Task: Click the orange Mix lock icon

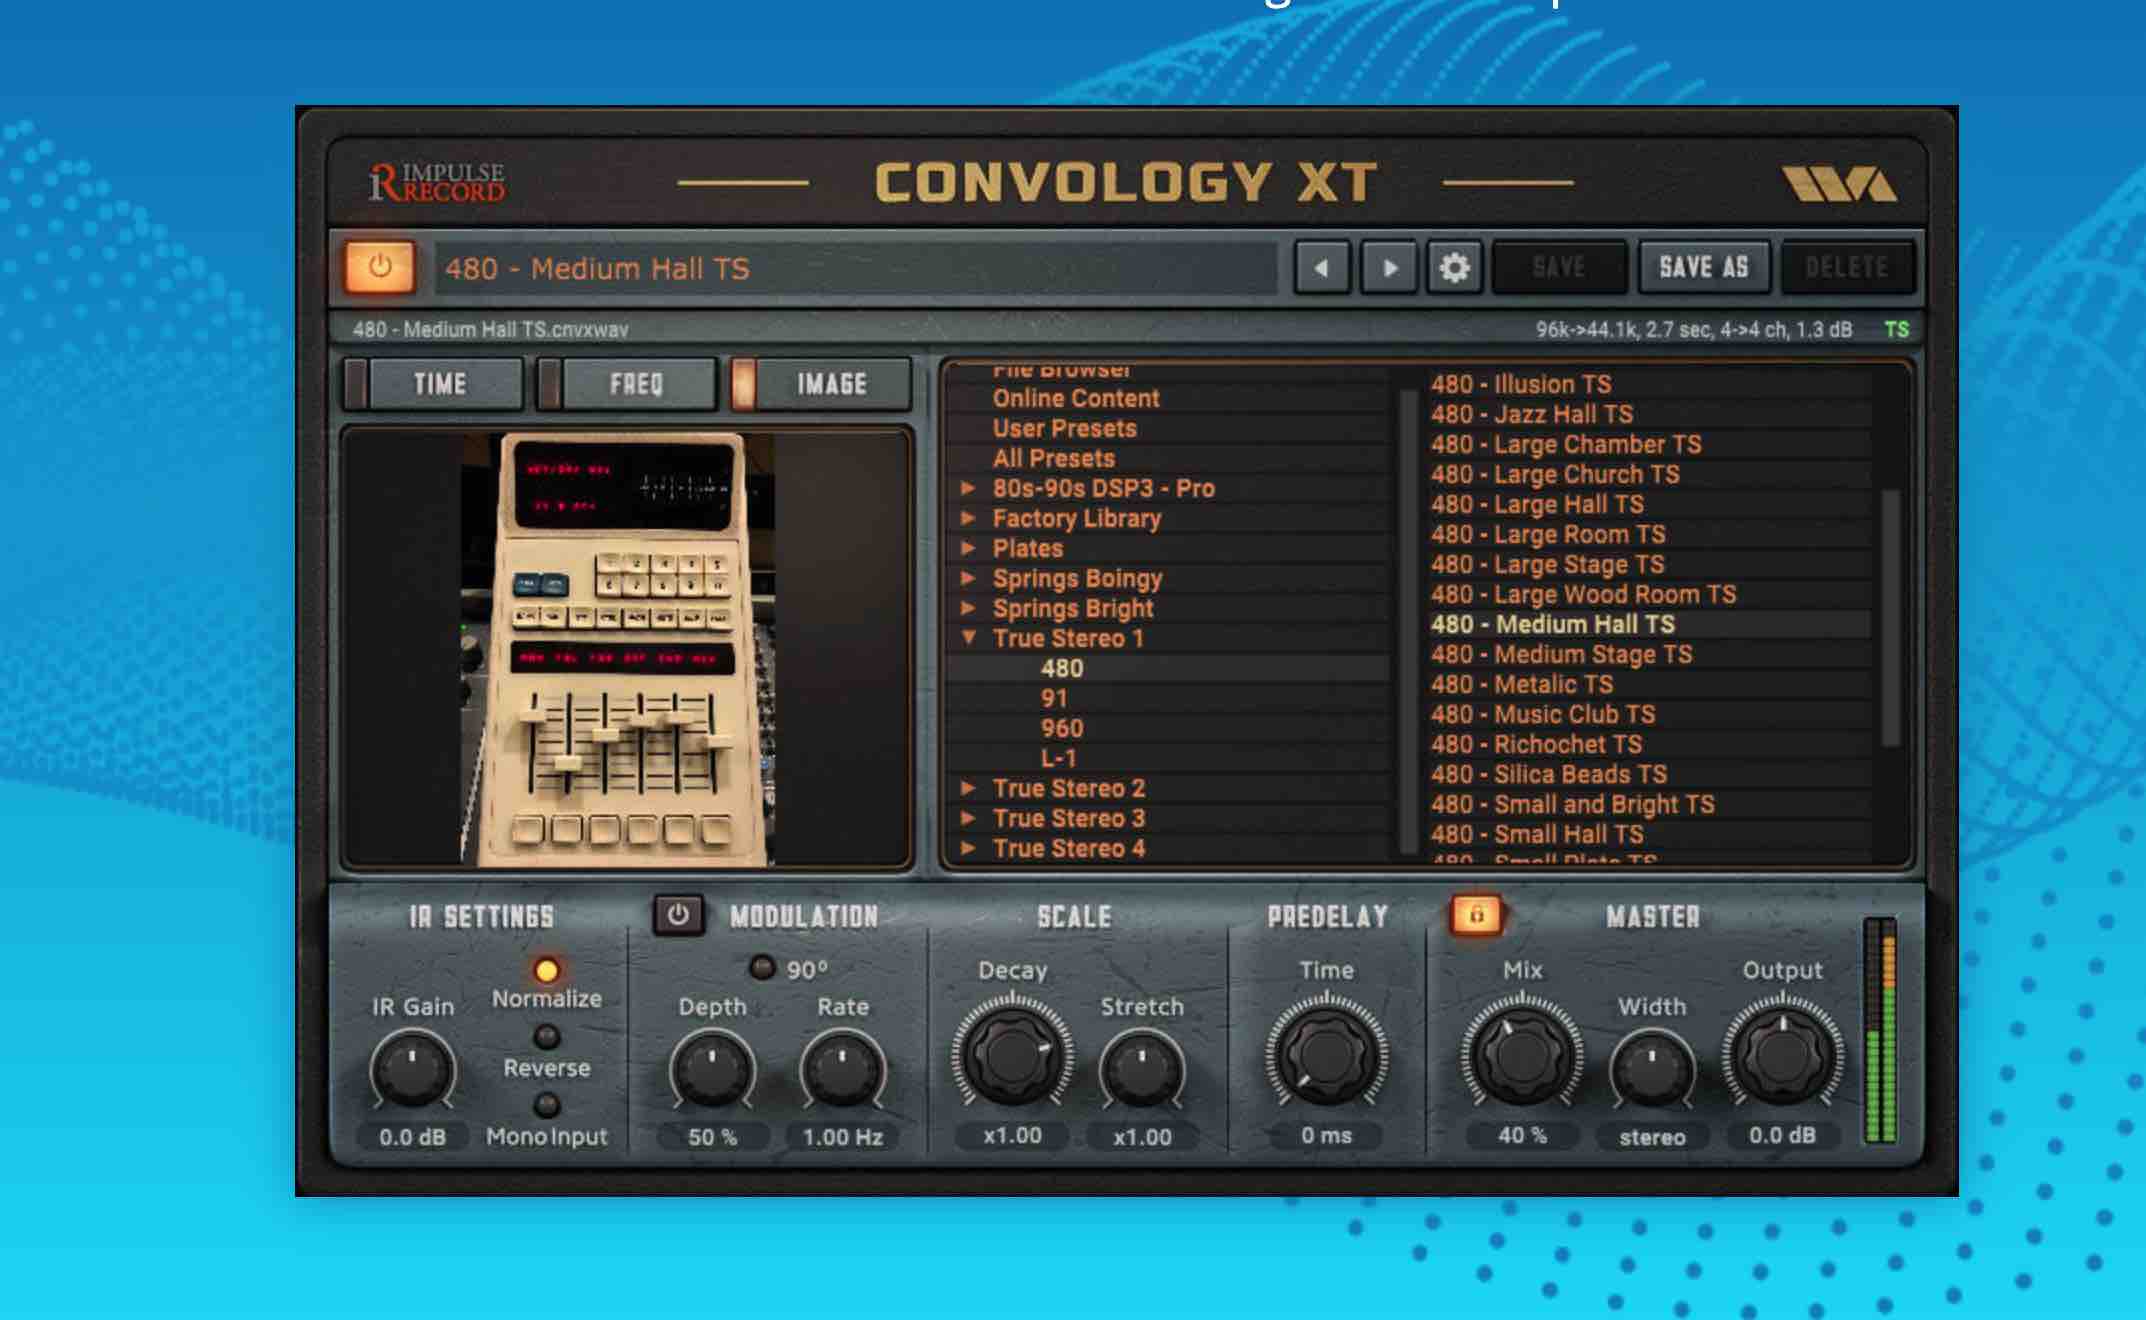Action: point(1476,915)
